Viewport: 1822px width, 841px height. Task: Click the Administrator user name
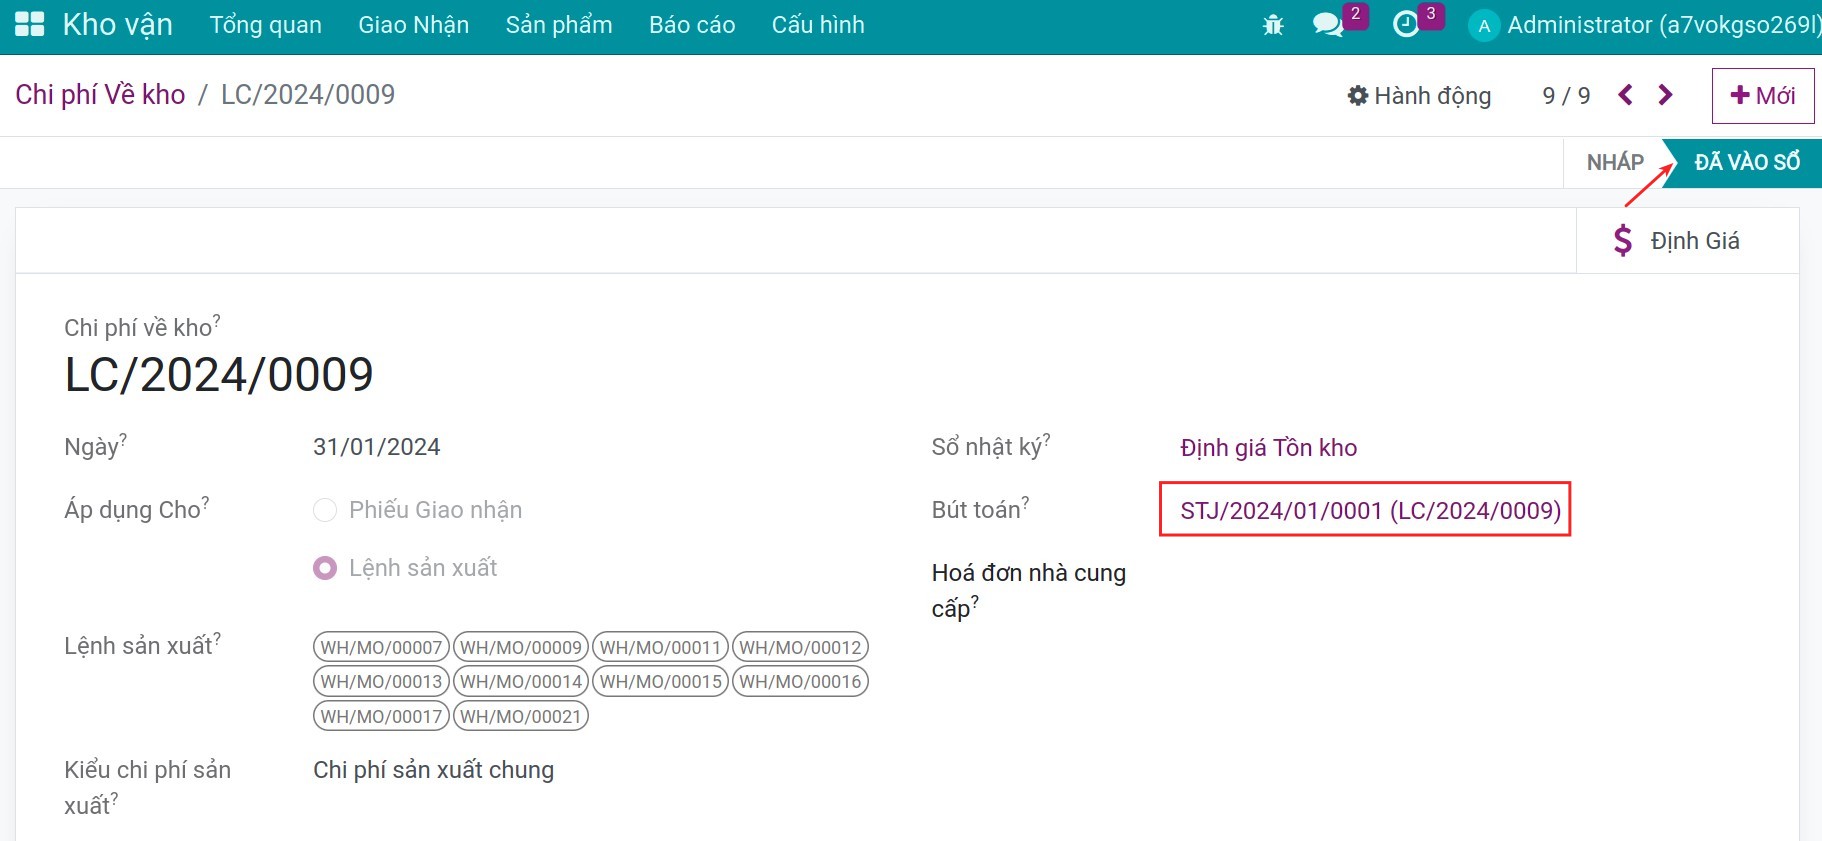click(x=1664, y=25)
